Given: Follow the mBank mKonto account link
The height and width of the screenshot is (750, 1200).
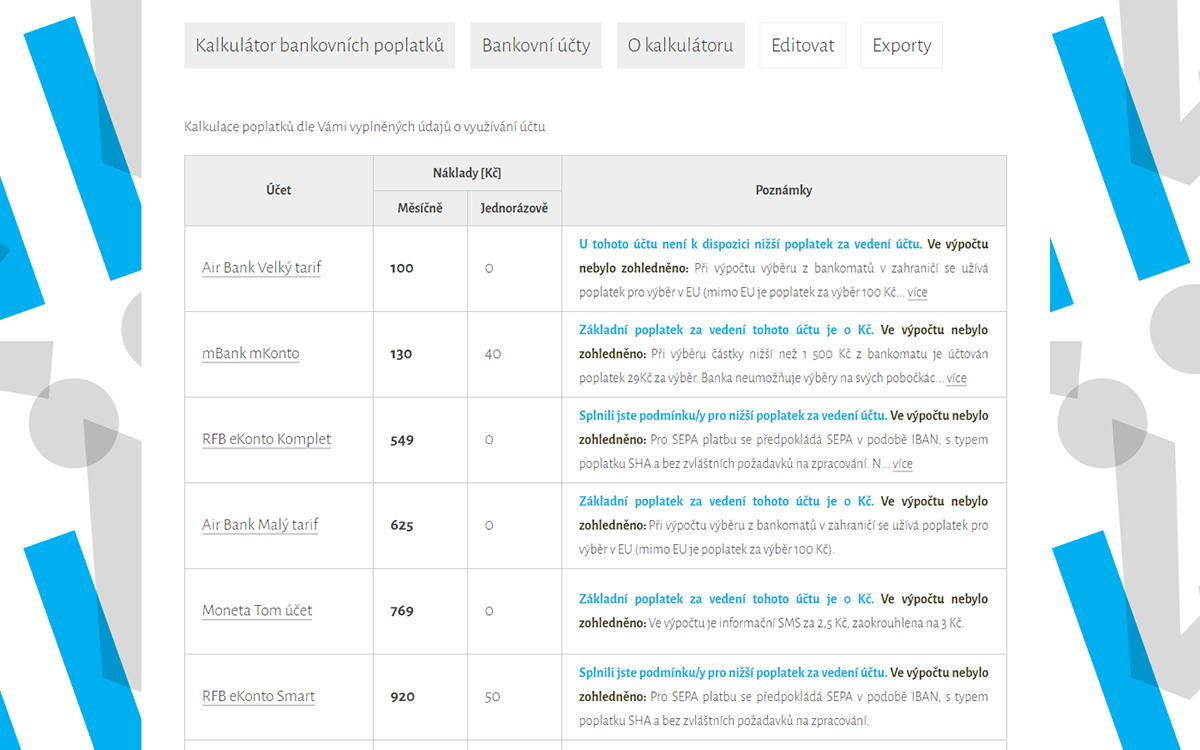Looking at the screenshot, I should [251, 354].
